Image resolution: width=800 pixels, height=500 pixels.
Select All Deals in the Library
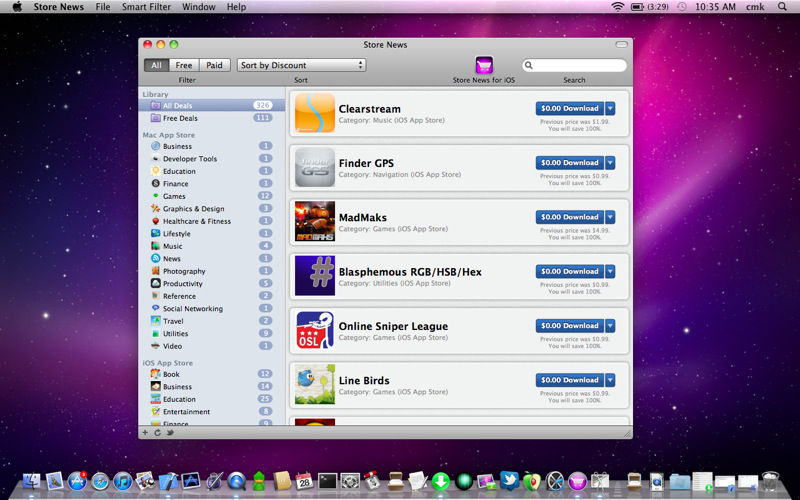212,105
